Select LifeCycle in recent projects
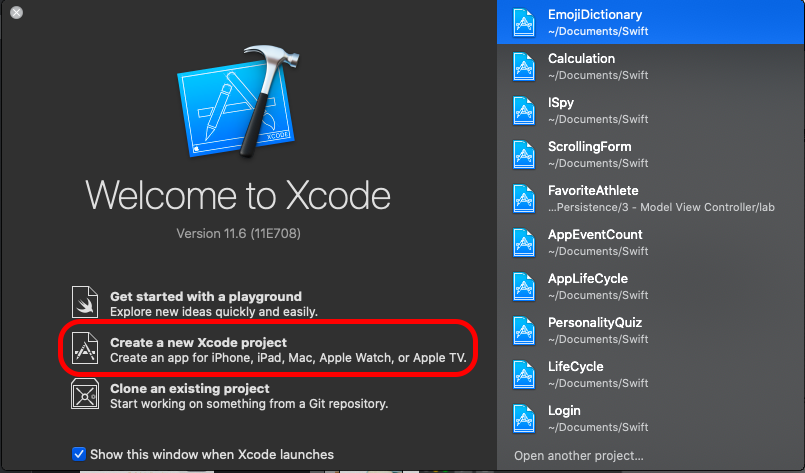This screenshot has height=473, width=805. pyautogui.click(x=651, y=375)
